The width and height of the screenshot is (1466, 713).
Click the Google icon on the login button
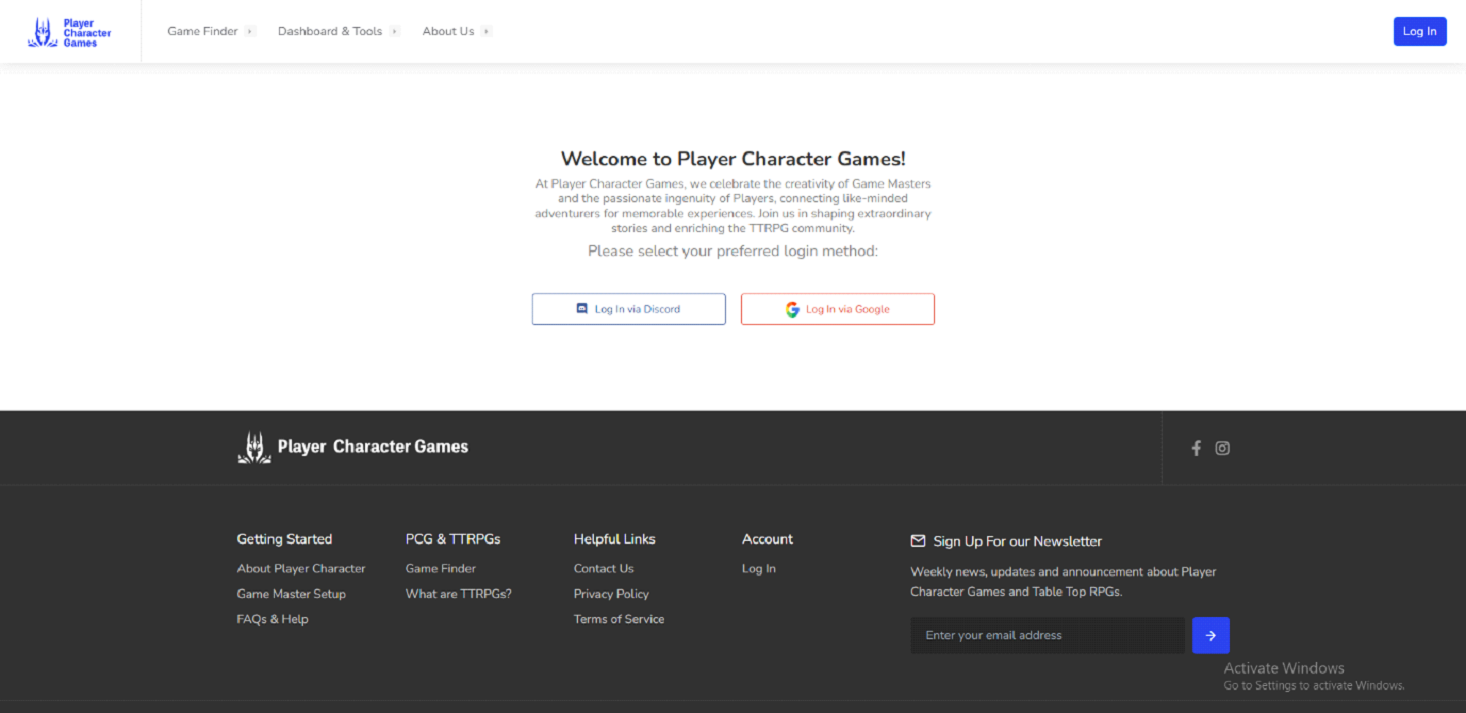(x=792, y=309)
